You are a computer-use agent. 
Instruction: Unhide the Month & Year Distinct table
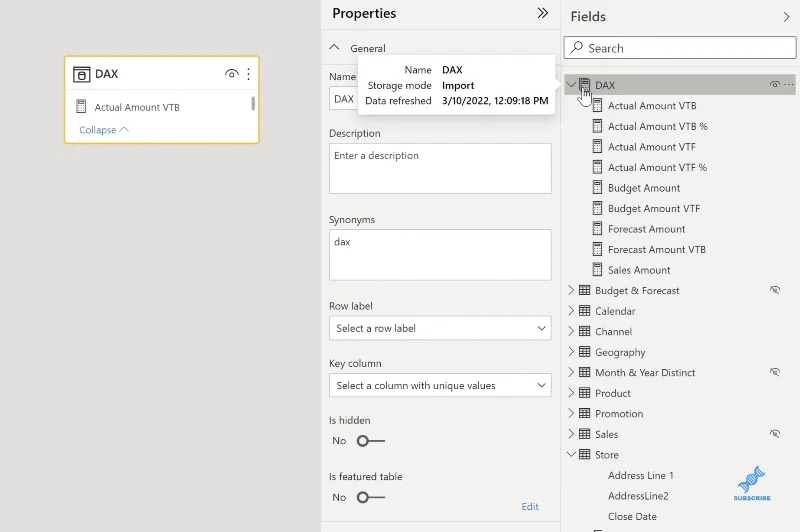pos(775,372)
